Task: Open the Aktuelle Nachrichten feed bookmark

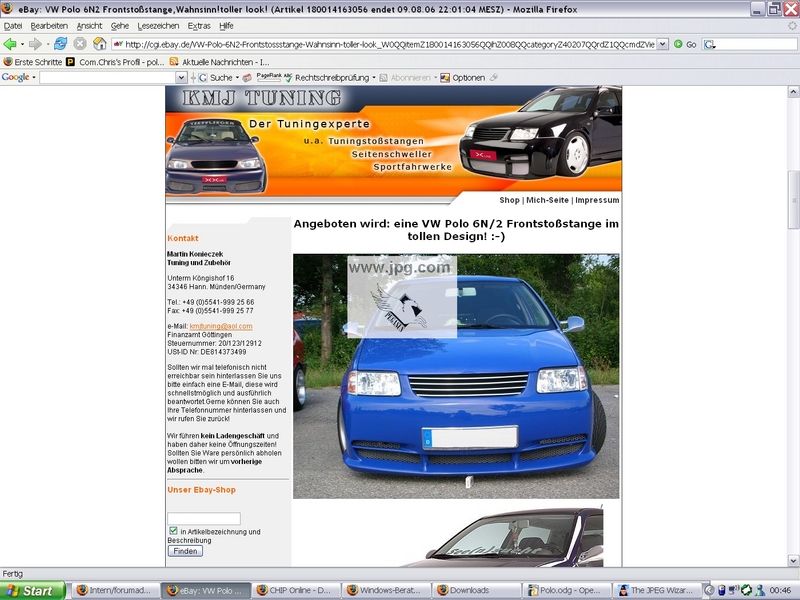Action: [x=219, y=62]
